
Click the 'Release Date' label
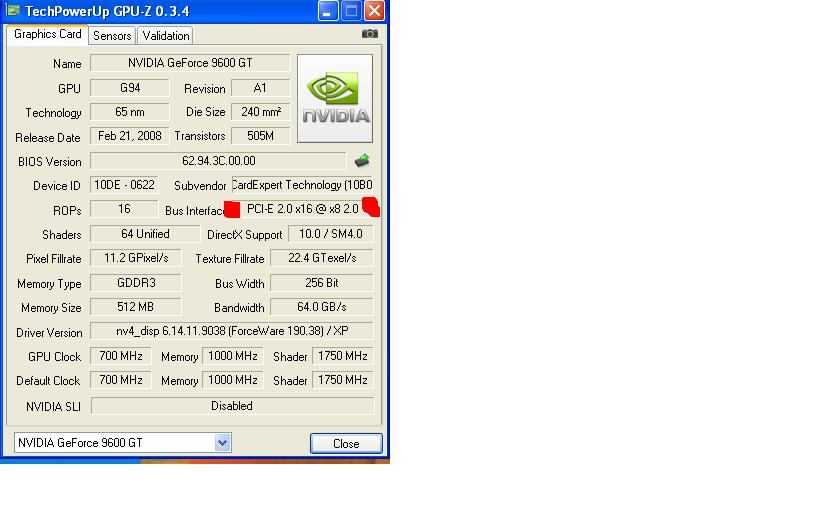pyautogui.click(x=48, y=138)
